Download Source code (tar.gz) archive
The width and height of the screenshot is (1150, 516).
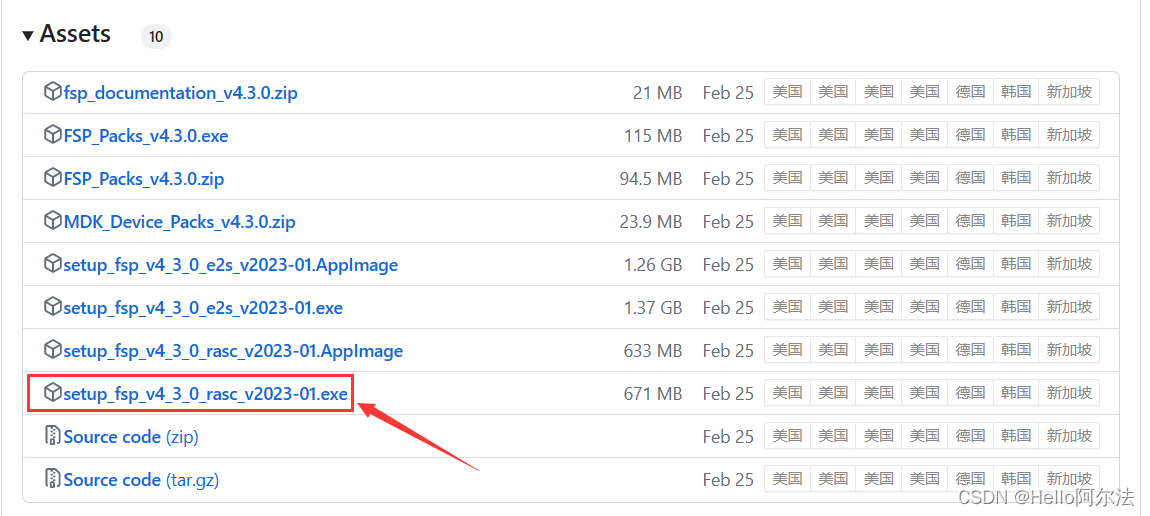[141, 480]
